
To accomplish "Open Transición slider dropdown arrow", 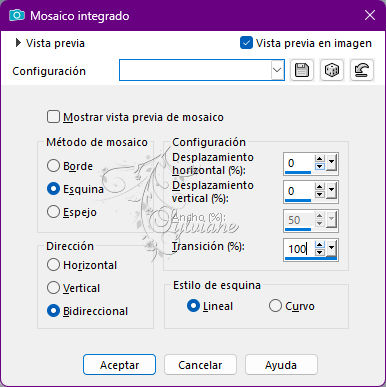I will pyautogui.click(x=331, y=248).
